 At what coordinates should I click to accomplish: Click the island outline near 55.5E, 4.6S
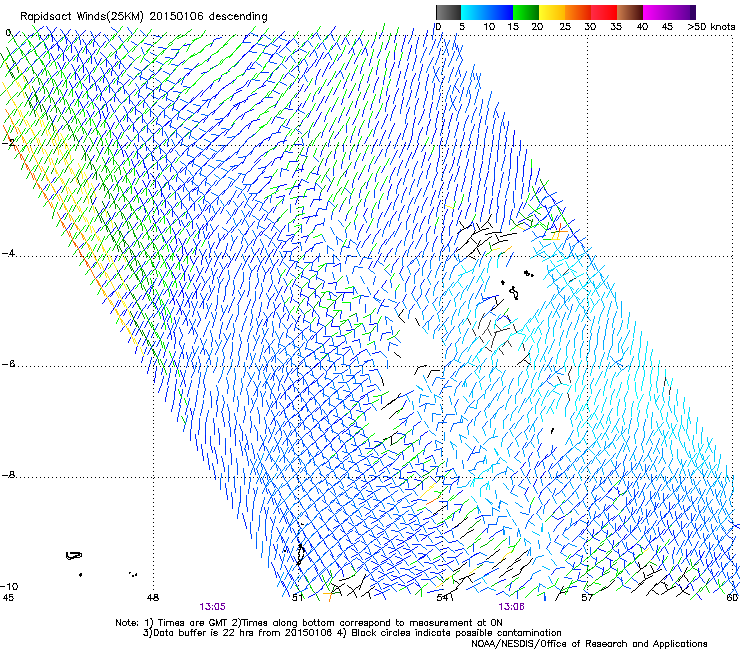pyautogui.click(x=514, y=293)
